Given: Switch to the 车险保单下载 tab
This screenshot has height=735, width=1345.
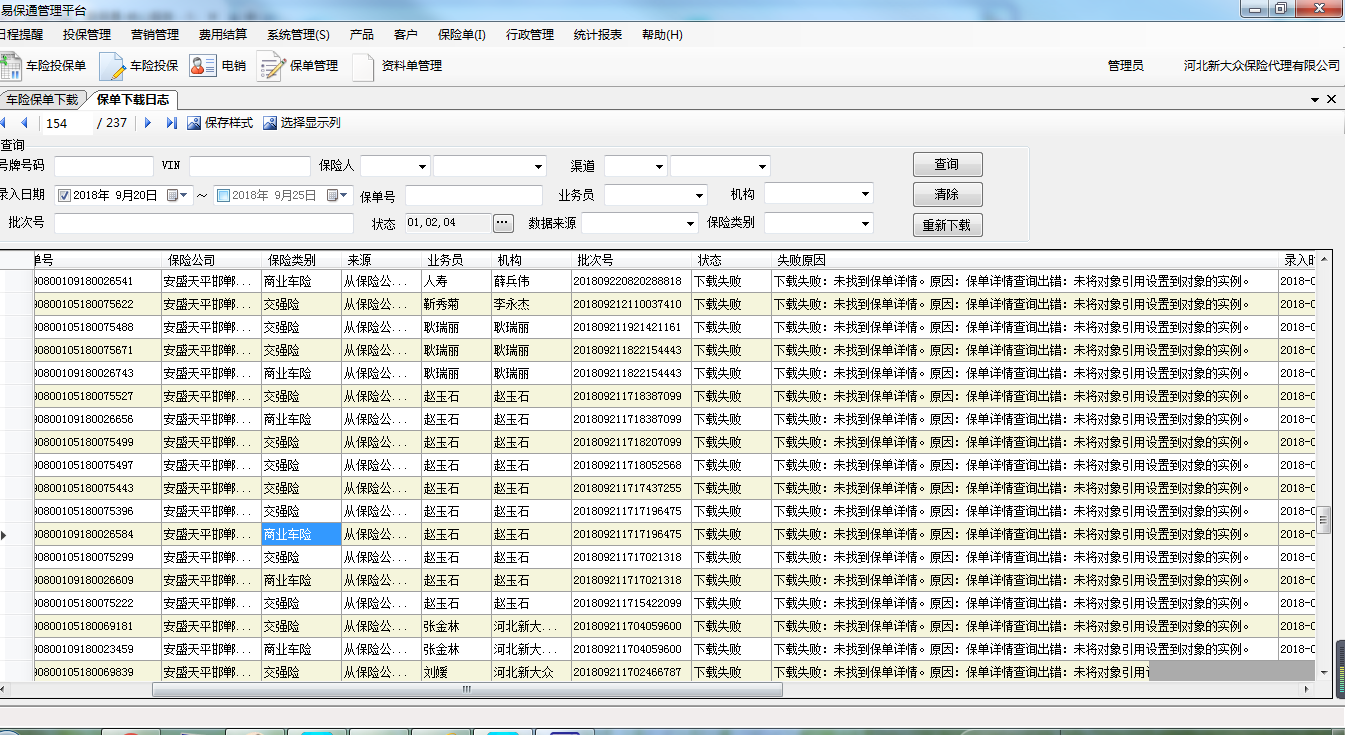Looking at the screenshot, I should pos(42,100).
